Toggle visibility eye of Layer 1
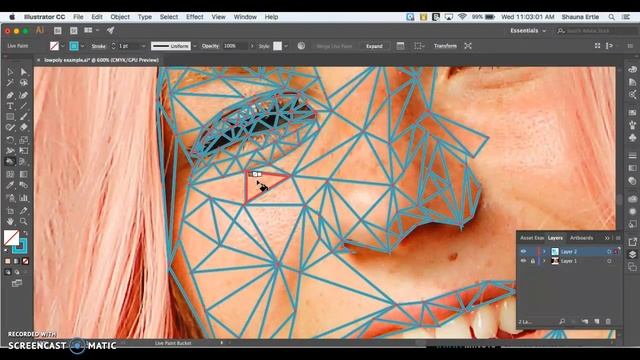This screenshot has width=640, height=360. (523, 261)
